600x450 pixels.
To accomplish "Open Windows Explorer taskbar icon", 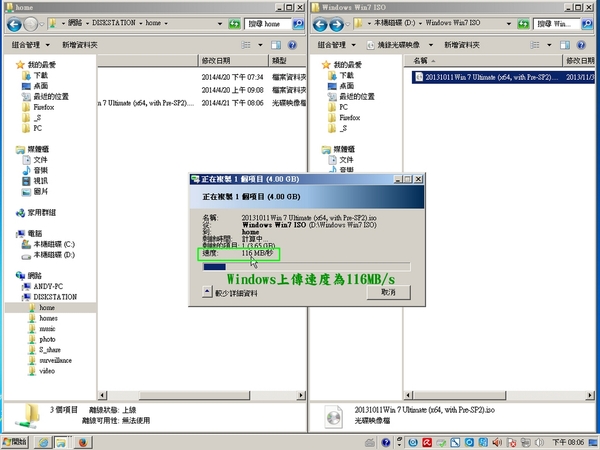I will coord(61,442).
